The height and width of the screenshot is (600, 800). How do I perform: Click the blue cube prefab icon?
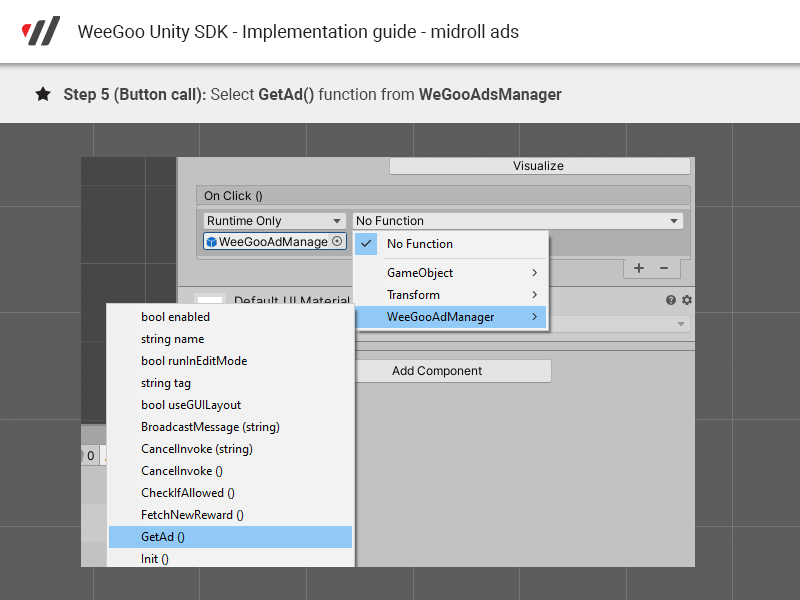click(212, 242)
